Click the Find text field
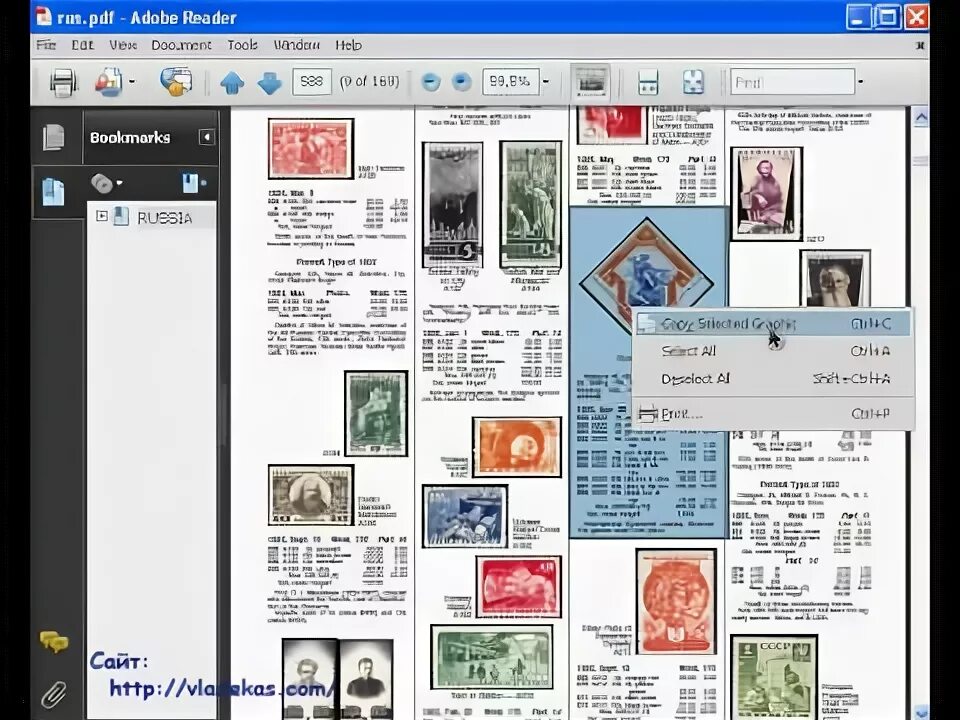The image size is (960, 720). (792, 81)
